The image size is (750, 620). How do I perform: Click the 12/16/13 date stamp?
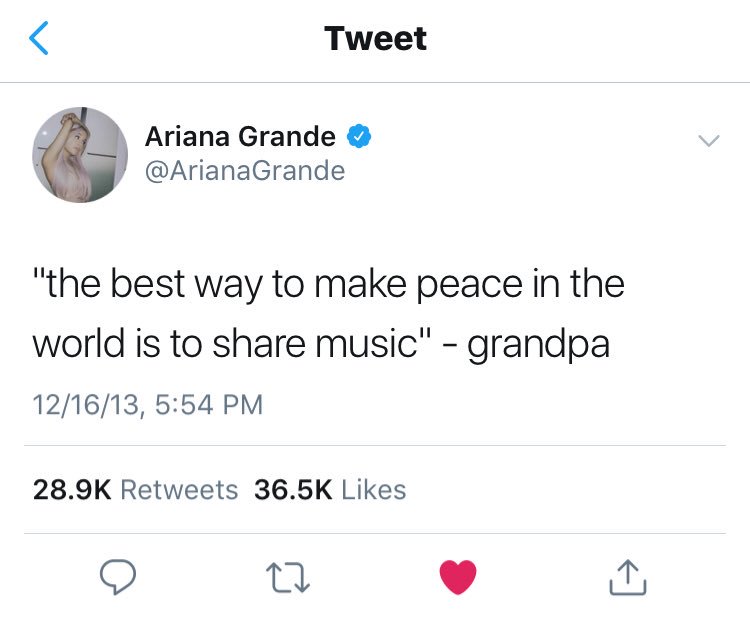(87, 405)
